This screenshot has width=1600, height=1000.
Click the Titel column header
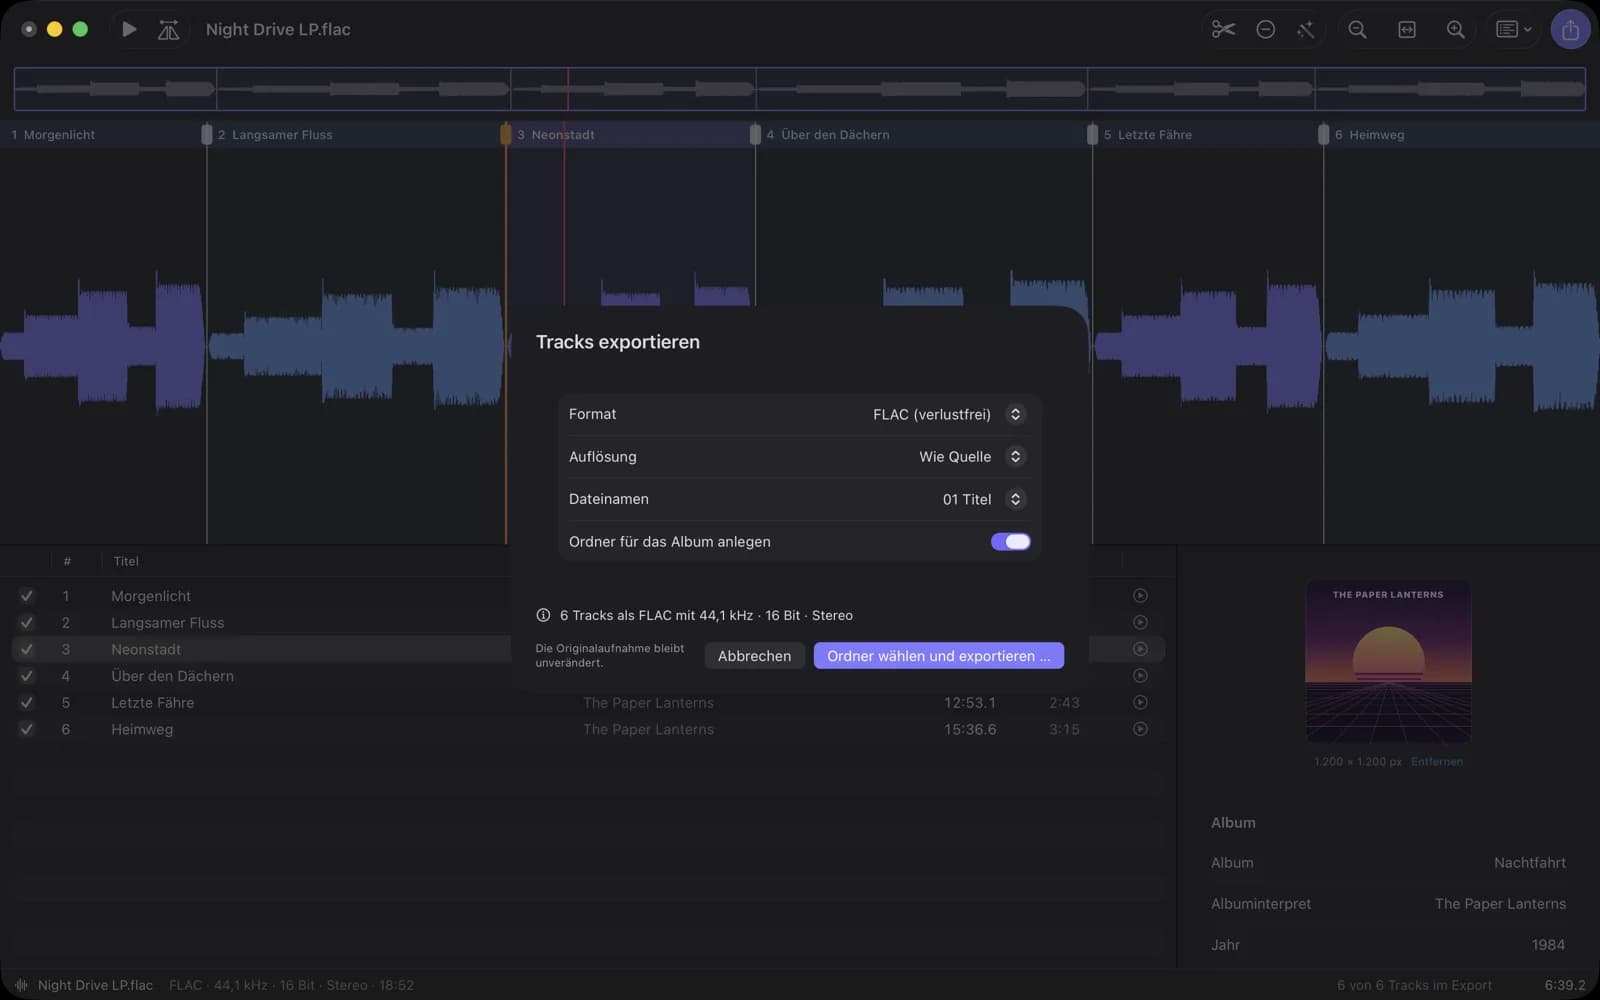(126, 561)
